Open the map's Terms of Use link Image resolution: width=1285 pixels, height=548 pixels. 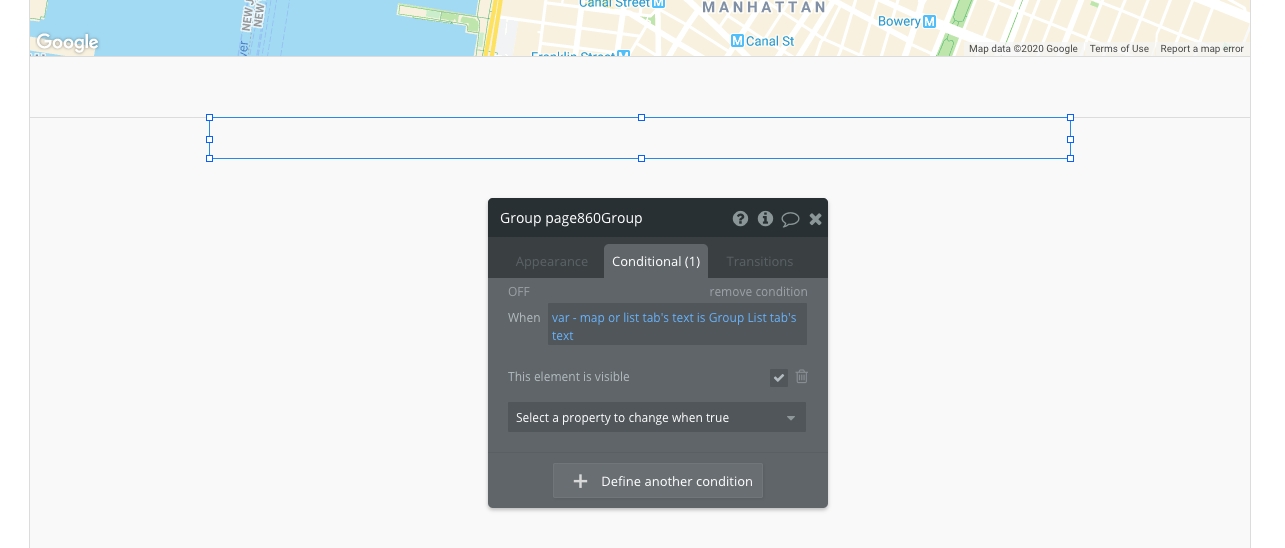click(1118, 49)
